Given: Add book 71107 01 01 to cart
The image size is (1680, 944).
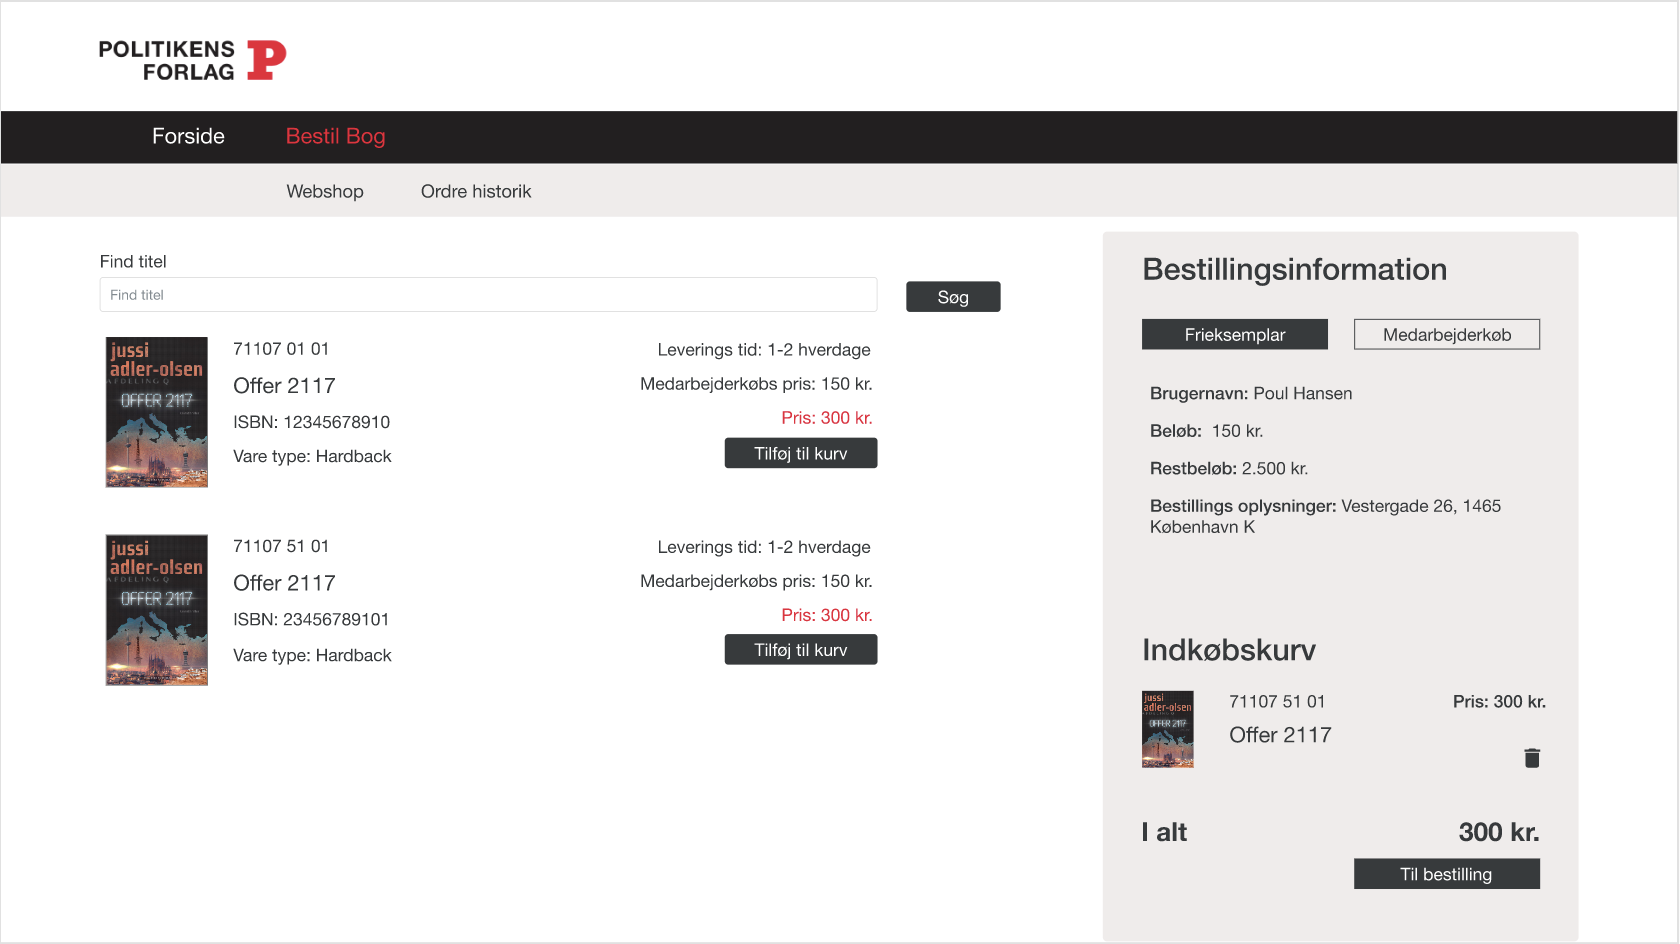Looking at the screenshot, I should tap(801, 453).
